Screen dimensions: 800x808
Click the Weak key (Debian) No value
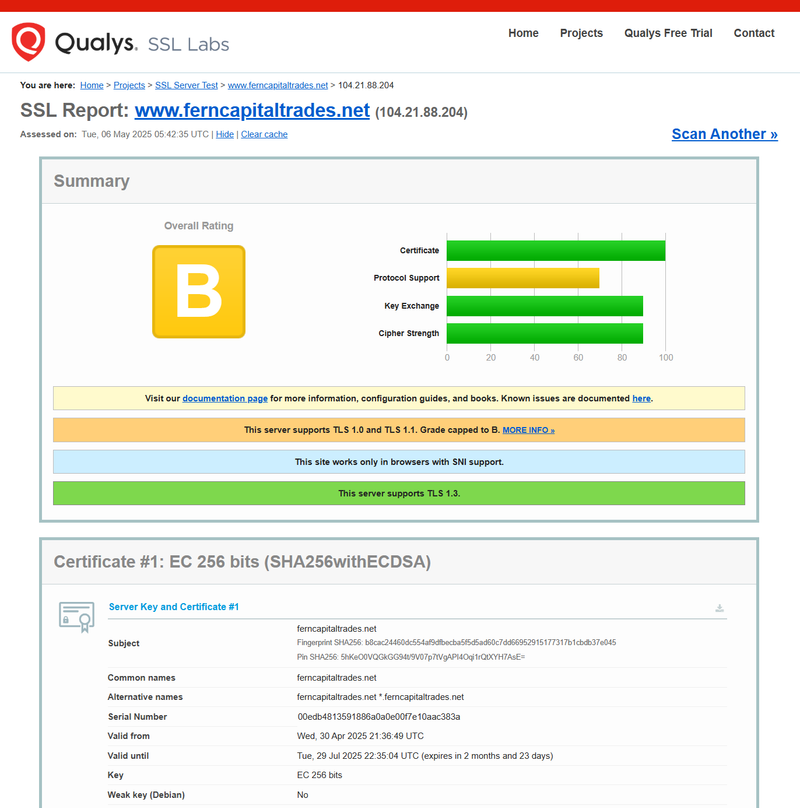[x=303, y=795]
